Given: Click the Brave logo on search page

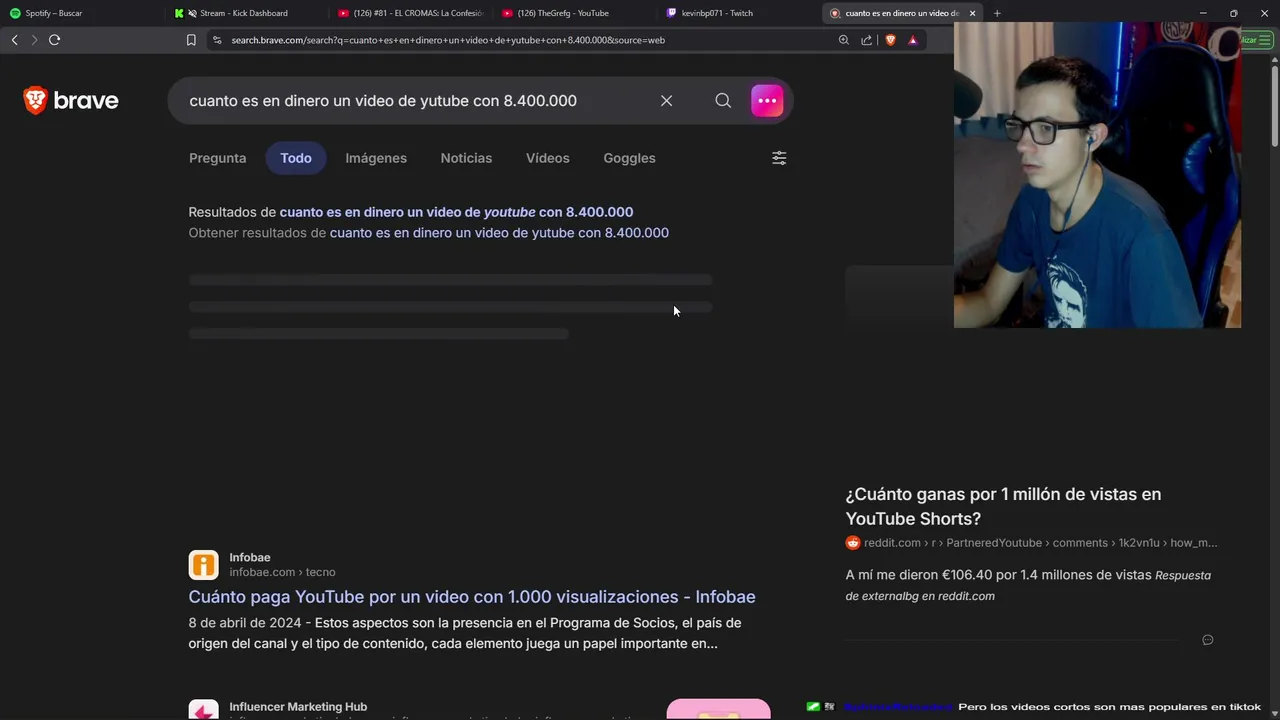Looking at the screenshot, I should [x=71, y=100].
